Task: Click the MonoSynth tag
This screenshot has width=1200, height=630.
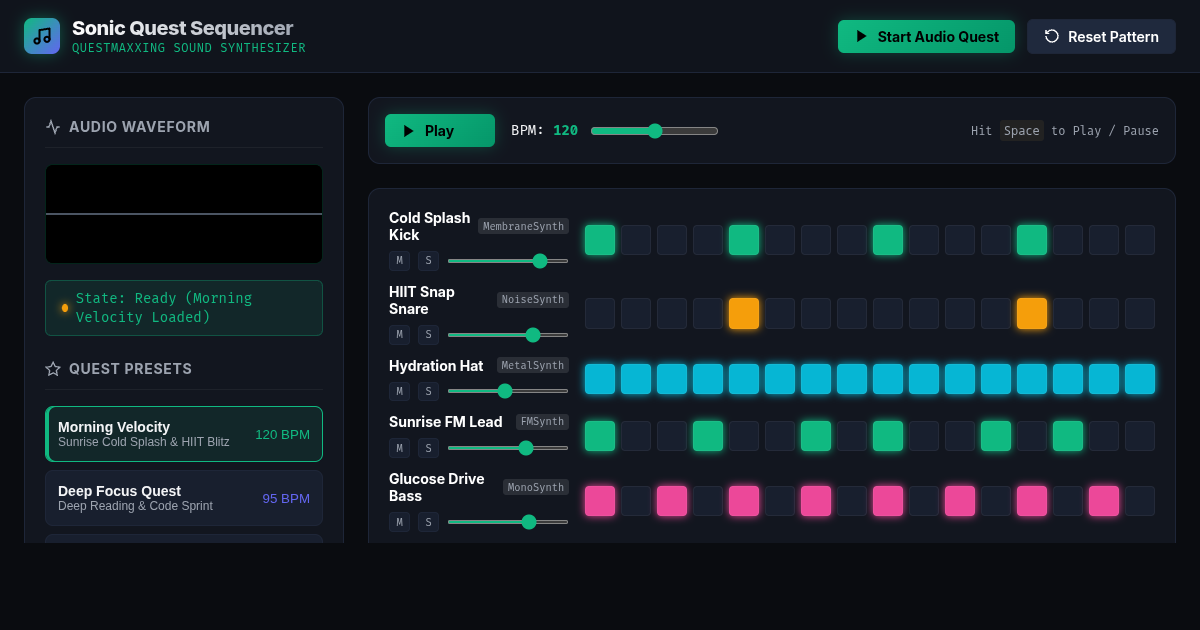Action: tap(536, 487)
